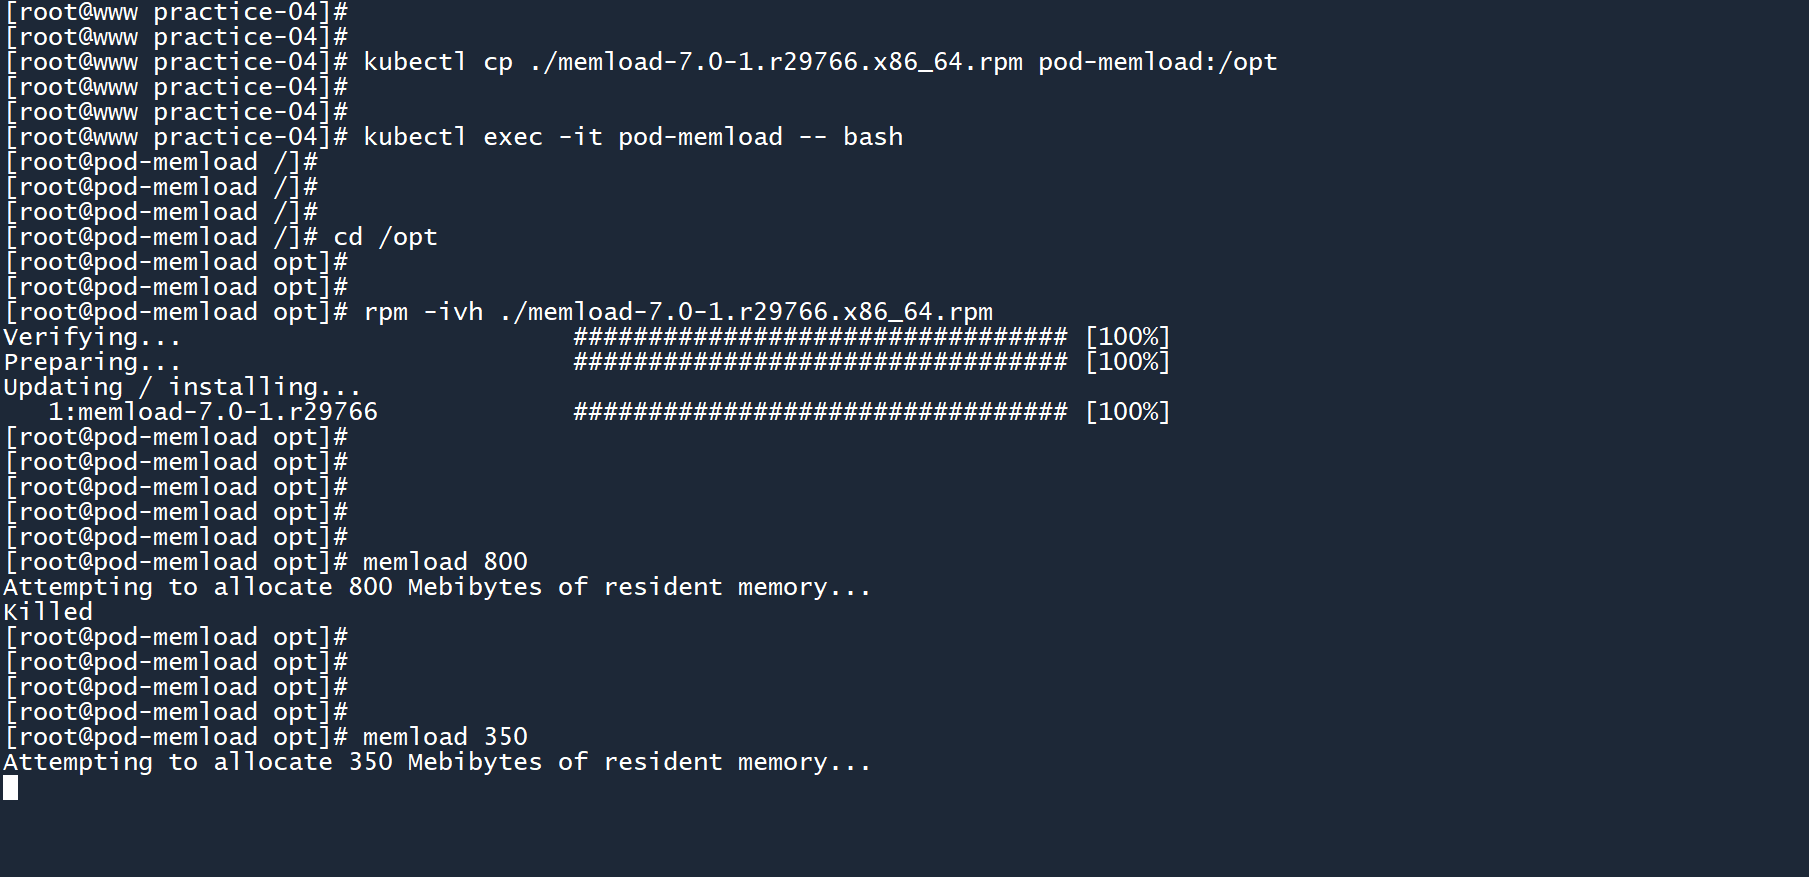Click the kubectl cp command line
Viewport: 1809px width, 877px height.
pos(690,62)
